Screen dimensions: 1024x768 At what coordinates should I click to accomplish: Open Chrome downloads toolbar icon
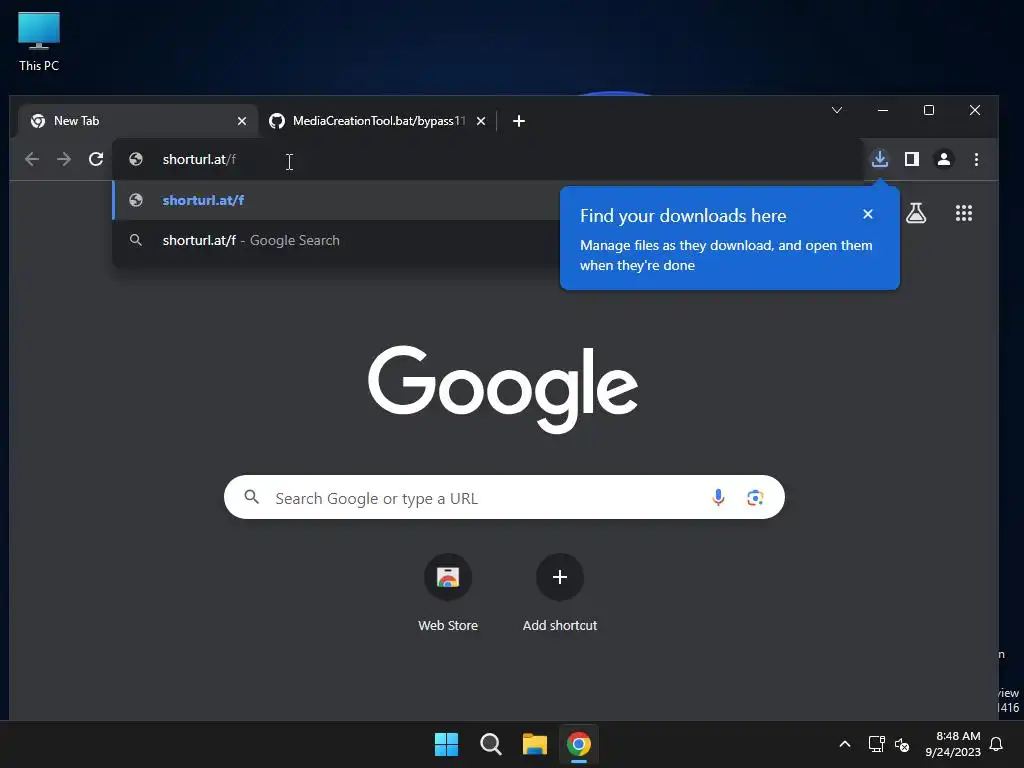point(880,159)
